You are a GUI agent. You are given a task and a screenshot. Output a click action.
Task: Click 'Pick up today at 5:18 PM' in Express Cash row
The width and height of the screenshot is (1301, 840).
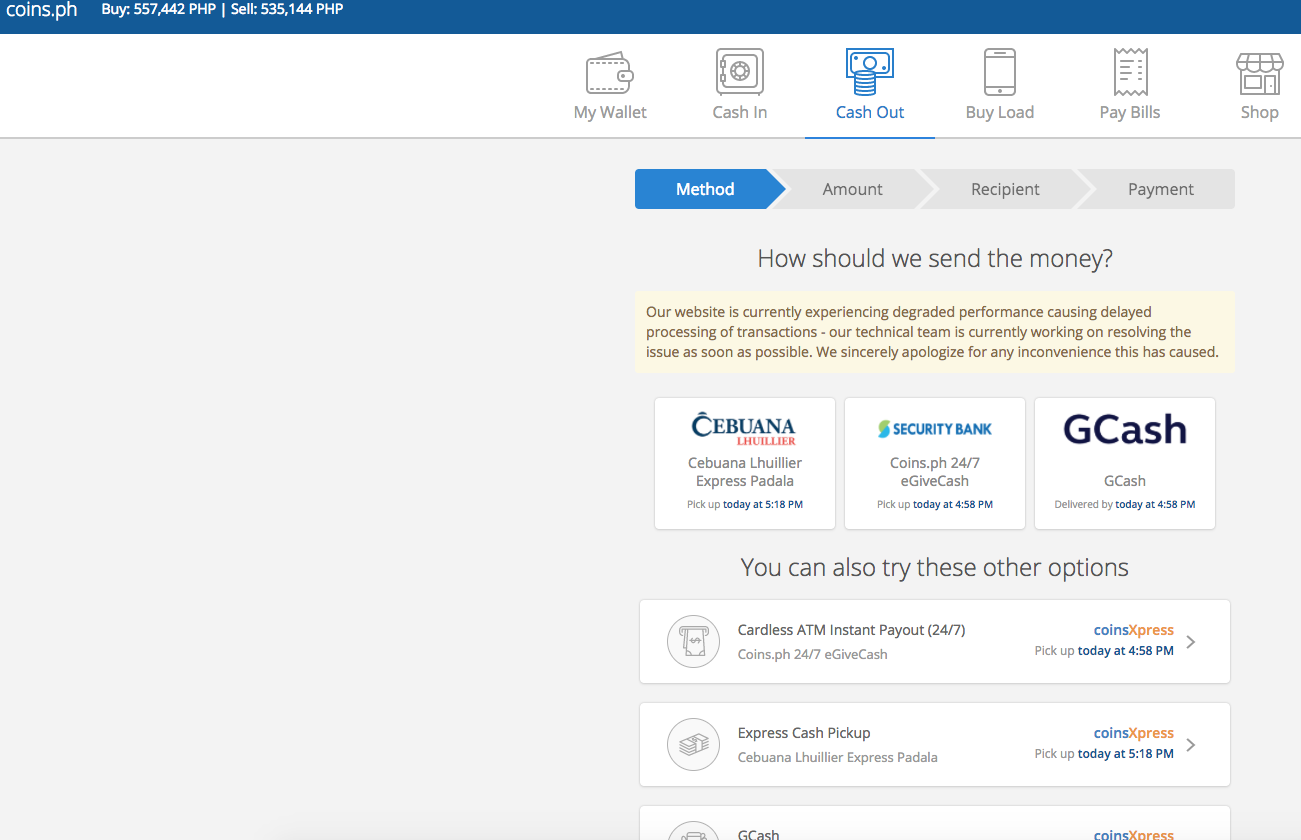(1104, 754)
